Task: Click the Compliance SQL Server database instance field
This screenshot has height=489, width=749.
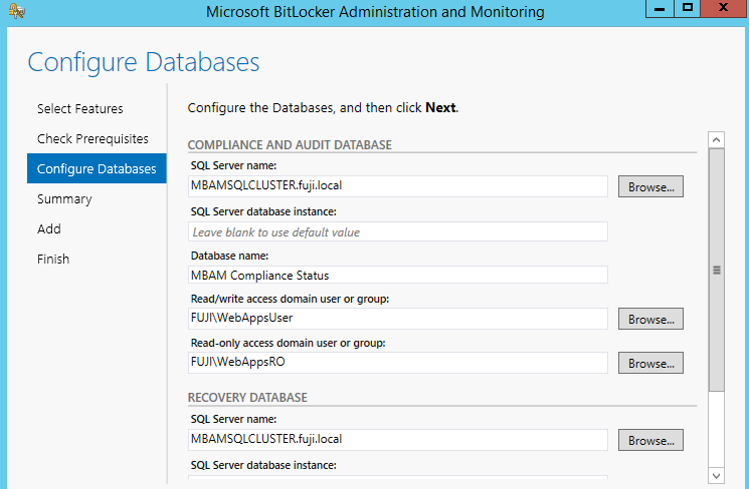Action: tap(398, 232)
